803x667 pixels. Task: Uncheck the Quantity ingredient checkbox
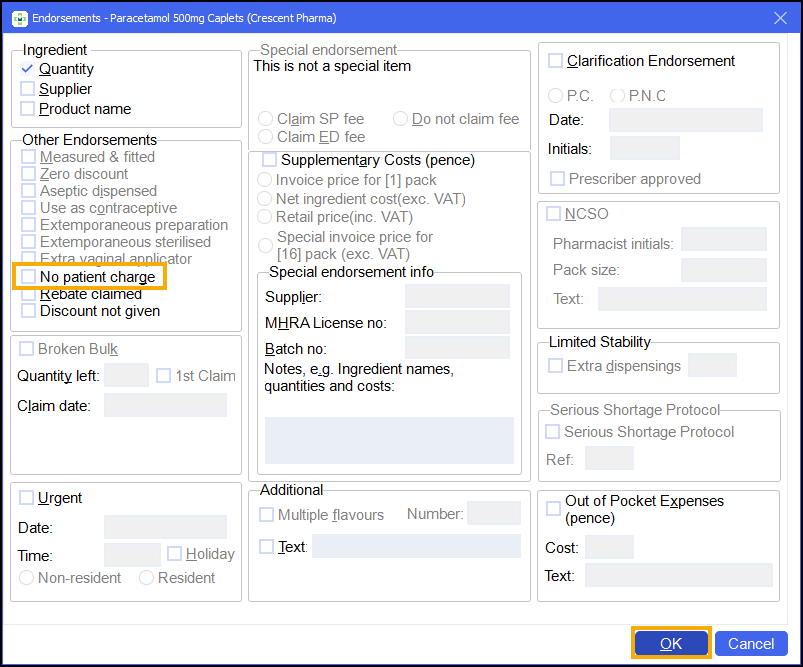coord(28,69)
